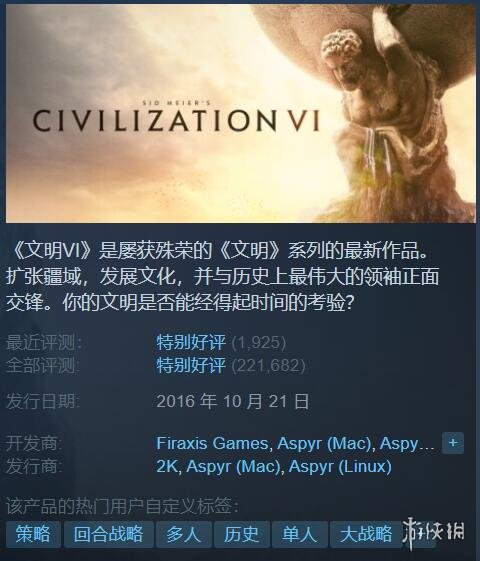Open Aspyr (Linux) publisher link

340,467
